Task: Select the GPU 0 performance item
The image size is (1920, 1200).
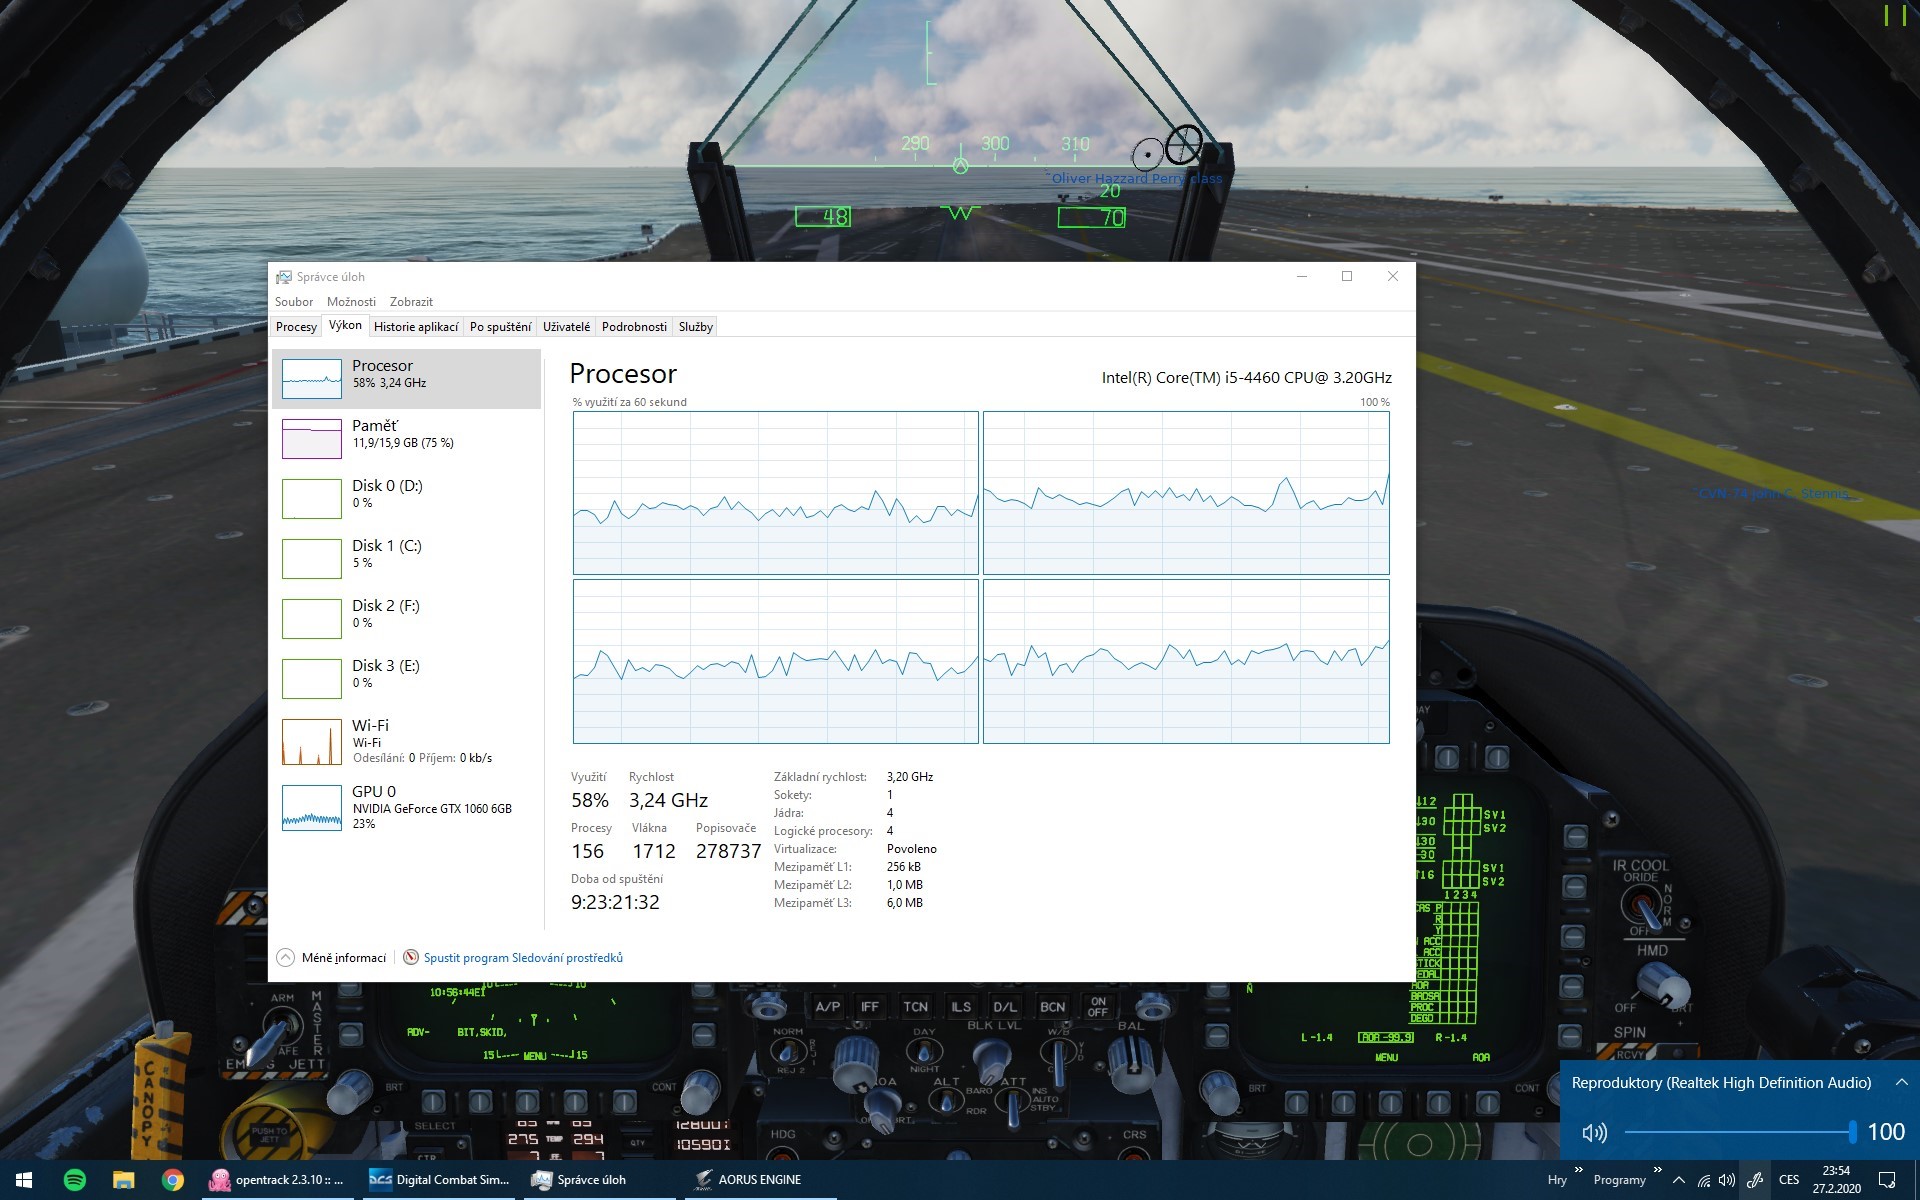Action: tap(406, 808)
